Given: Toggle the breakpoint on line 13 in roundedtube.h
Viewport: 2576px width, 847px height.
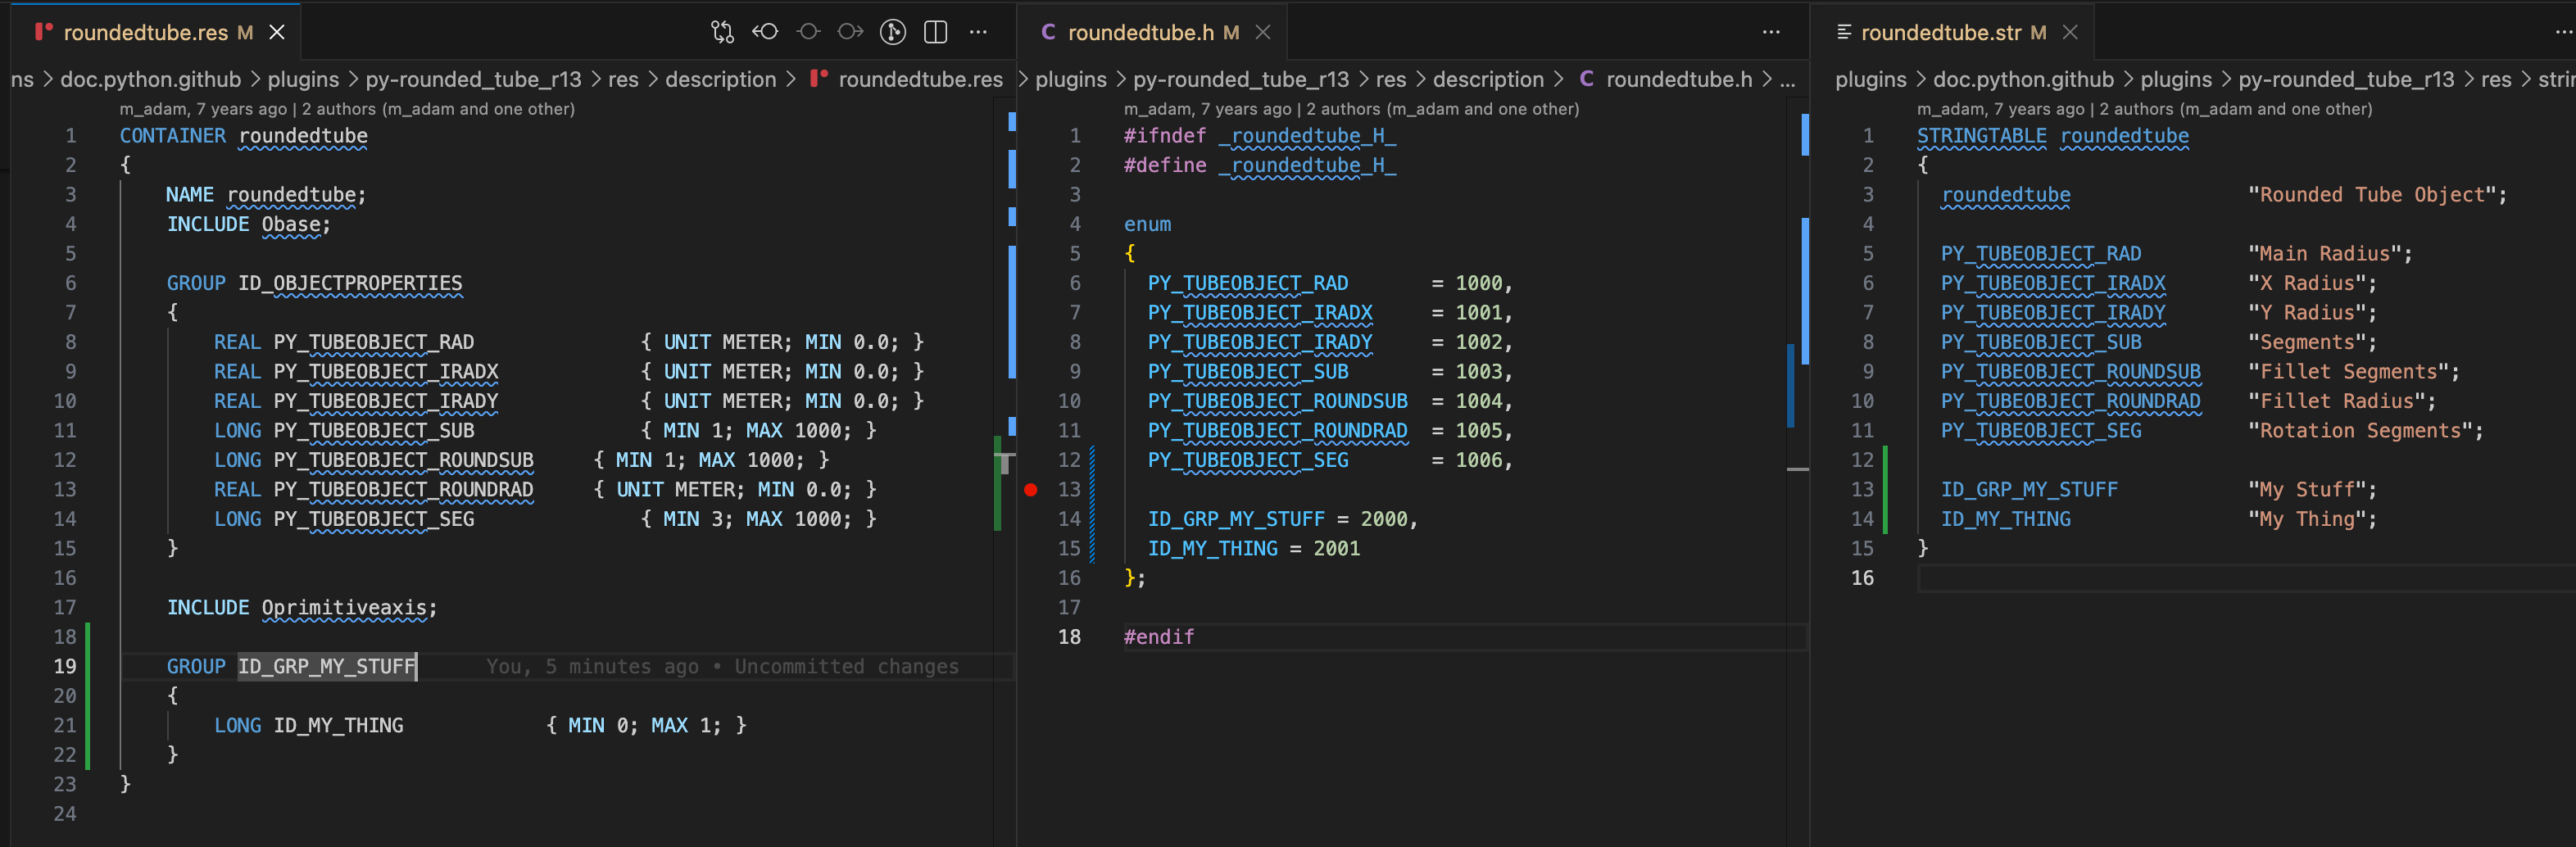Looking at the screenshot, I should [1031, 490].
